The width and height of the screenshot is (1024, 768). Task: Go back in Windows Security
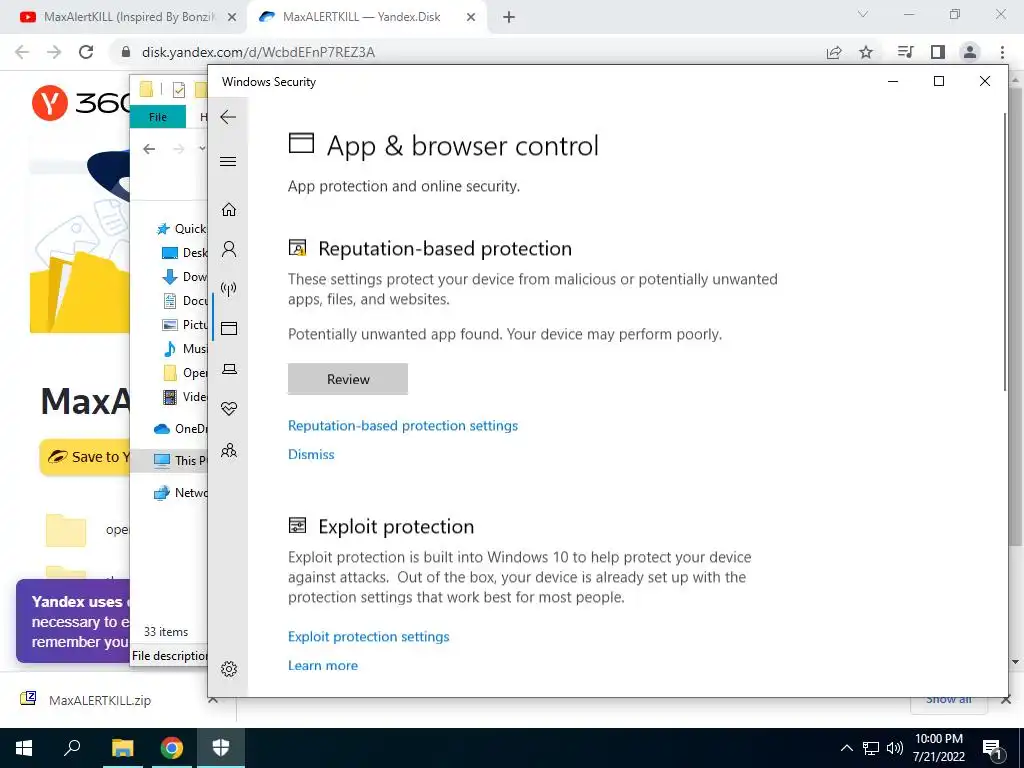tap(228, 118)
